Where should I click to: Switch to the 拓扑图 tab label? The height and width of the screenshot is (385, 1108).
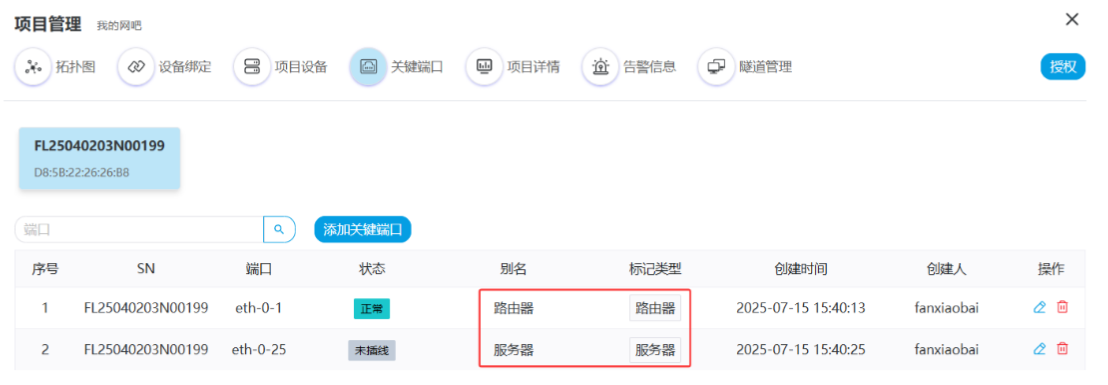[x=76, y=67]
